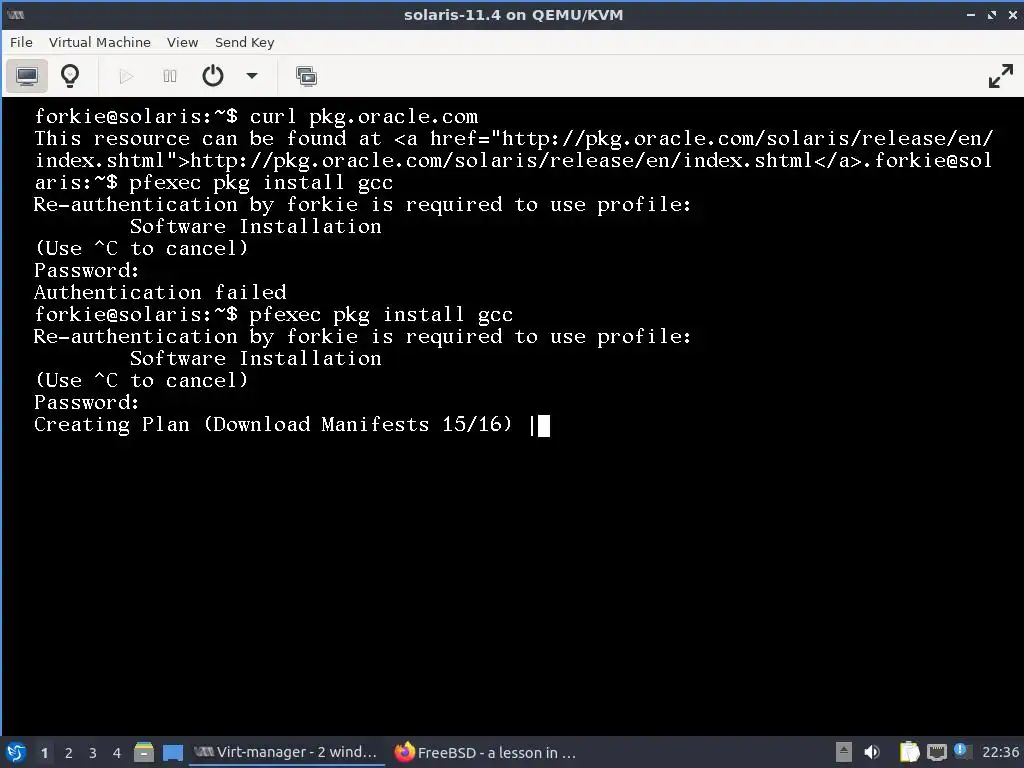Switch to workspace 3
The height and width of the screenshot is (768, 1024).
[x=93, y=753]
